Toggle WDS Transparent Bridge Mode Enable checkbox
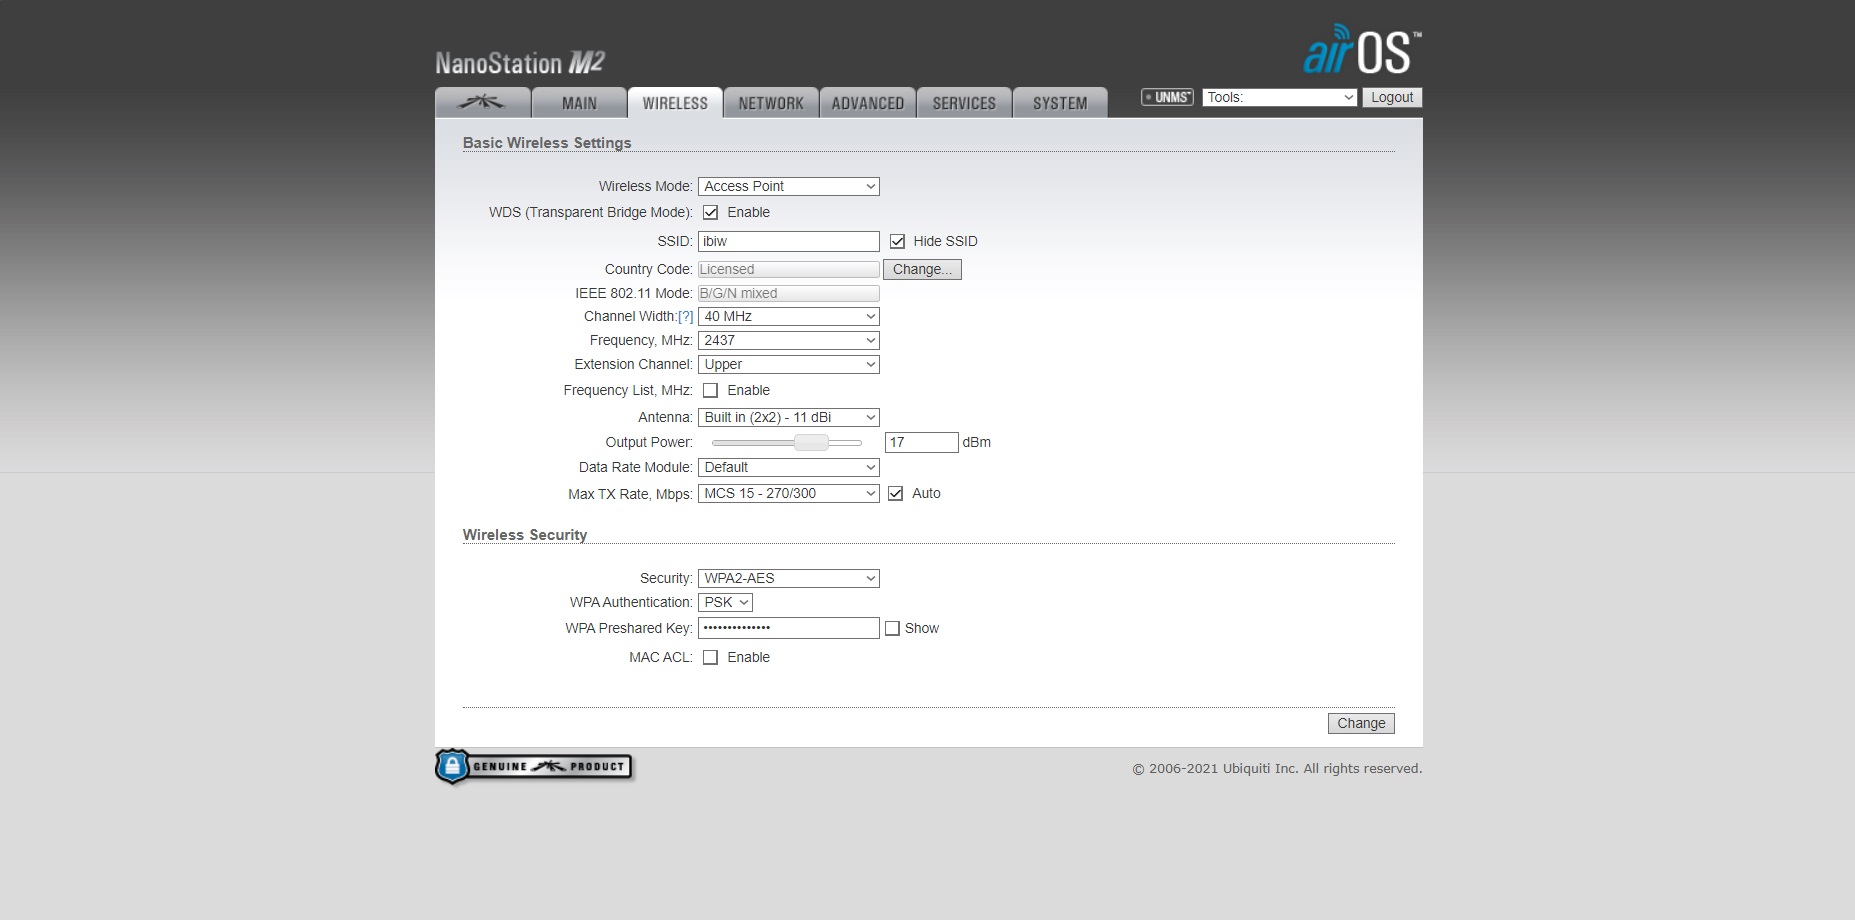This screenshot has width=1855, height=920. pos(711,212)
